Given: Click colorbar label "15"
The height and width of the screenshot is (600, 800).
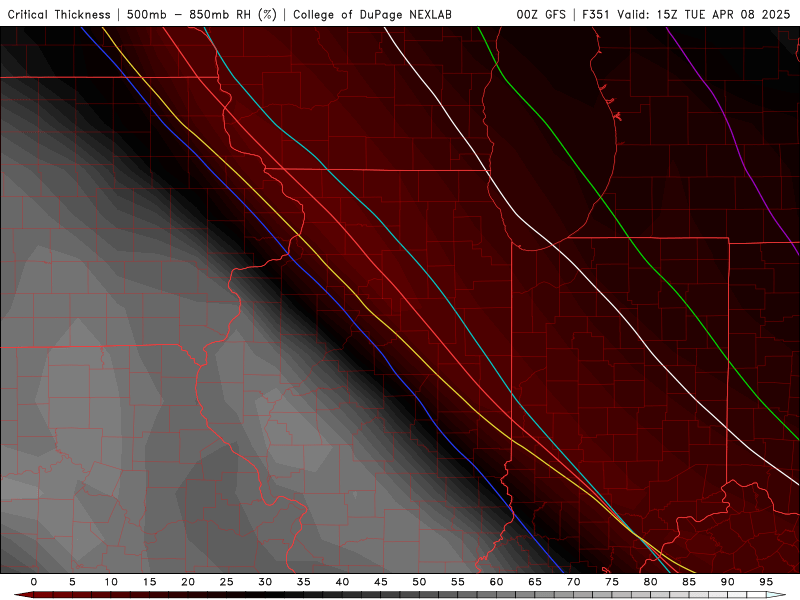Looking at the screenshot, I should (149, 582).
